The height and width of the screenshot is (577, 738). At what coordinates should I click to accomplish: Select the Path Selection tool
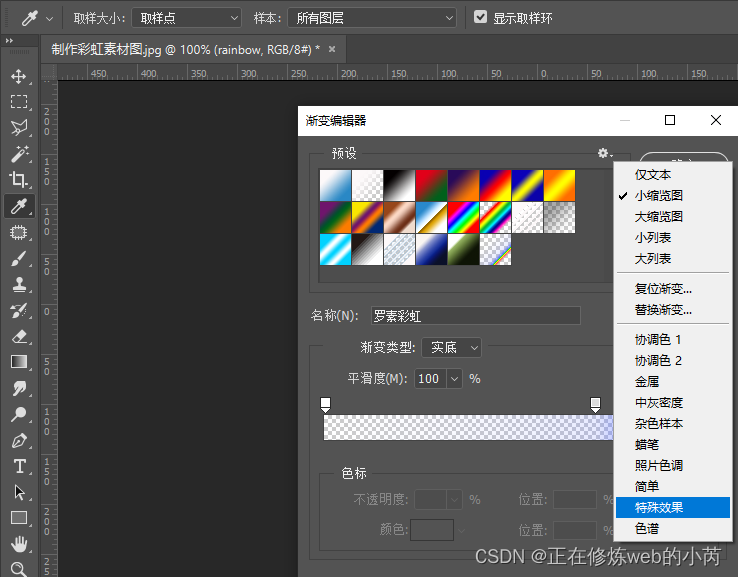pos(19,492)
